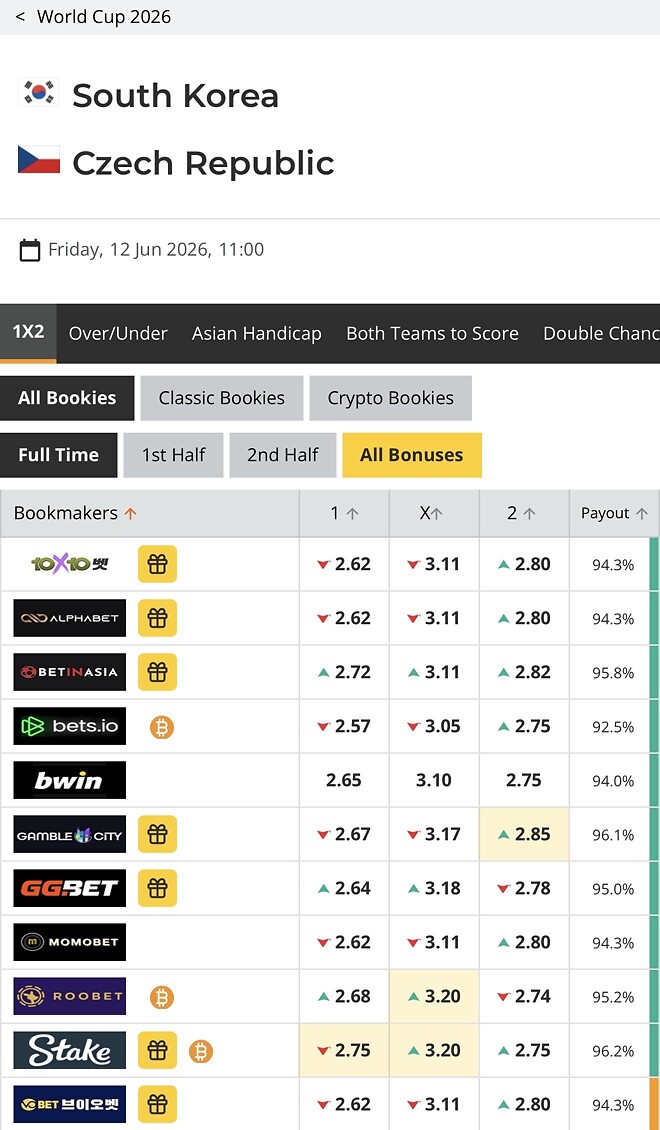Click the Stake bitcoin icon
Screen dimensions: 660x1130
pos(201,1051)
